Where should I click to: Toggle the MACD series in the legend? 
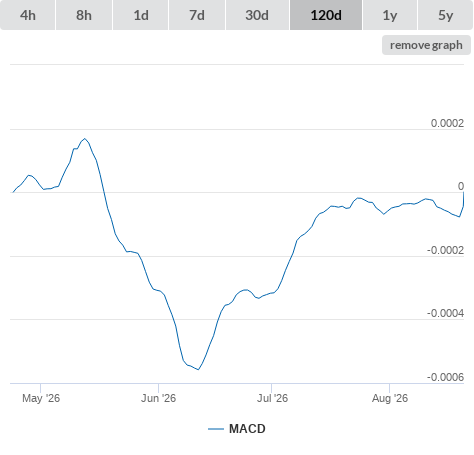click(247, 429)
